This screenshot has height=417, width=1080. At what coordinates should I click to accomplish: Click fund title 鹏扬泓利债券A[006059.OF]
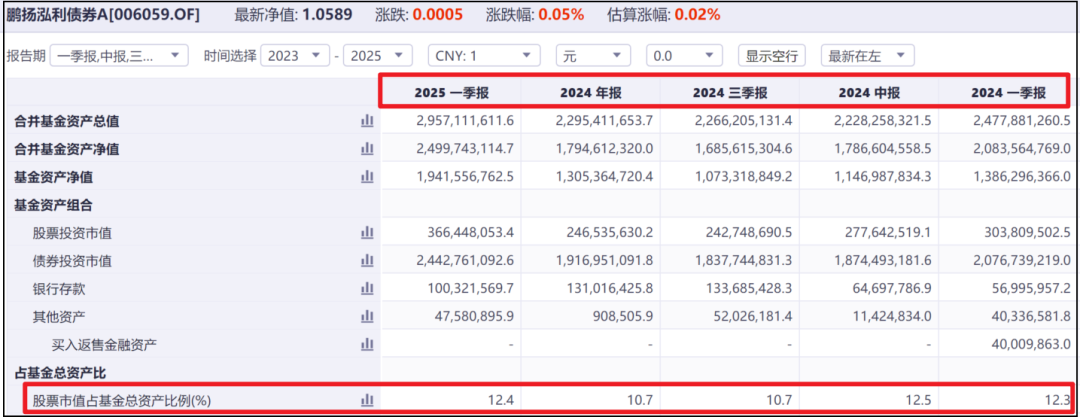(x=103, y=14)
